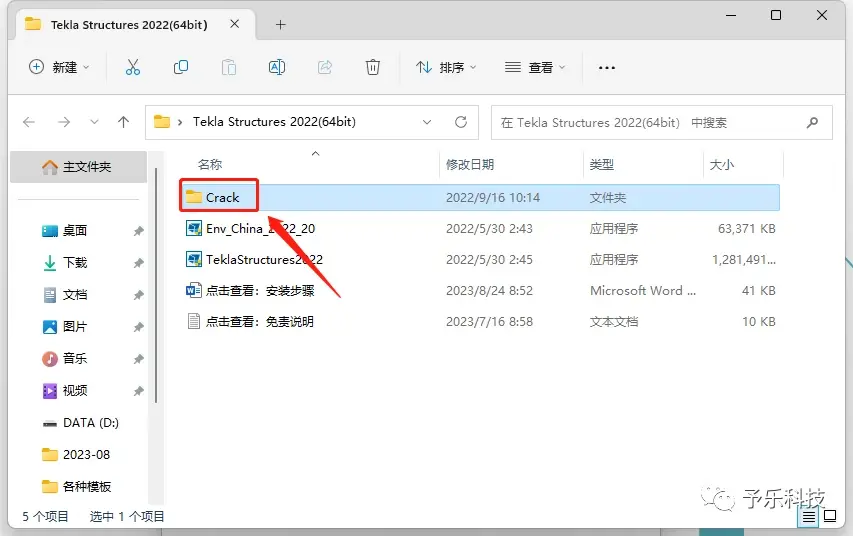The image size is (853, 536).
Task: Maximize the File Explorer window
Action: [x=776, y=15]
